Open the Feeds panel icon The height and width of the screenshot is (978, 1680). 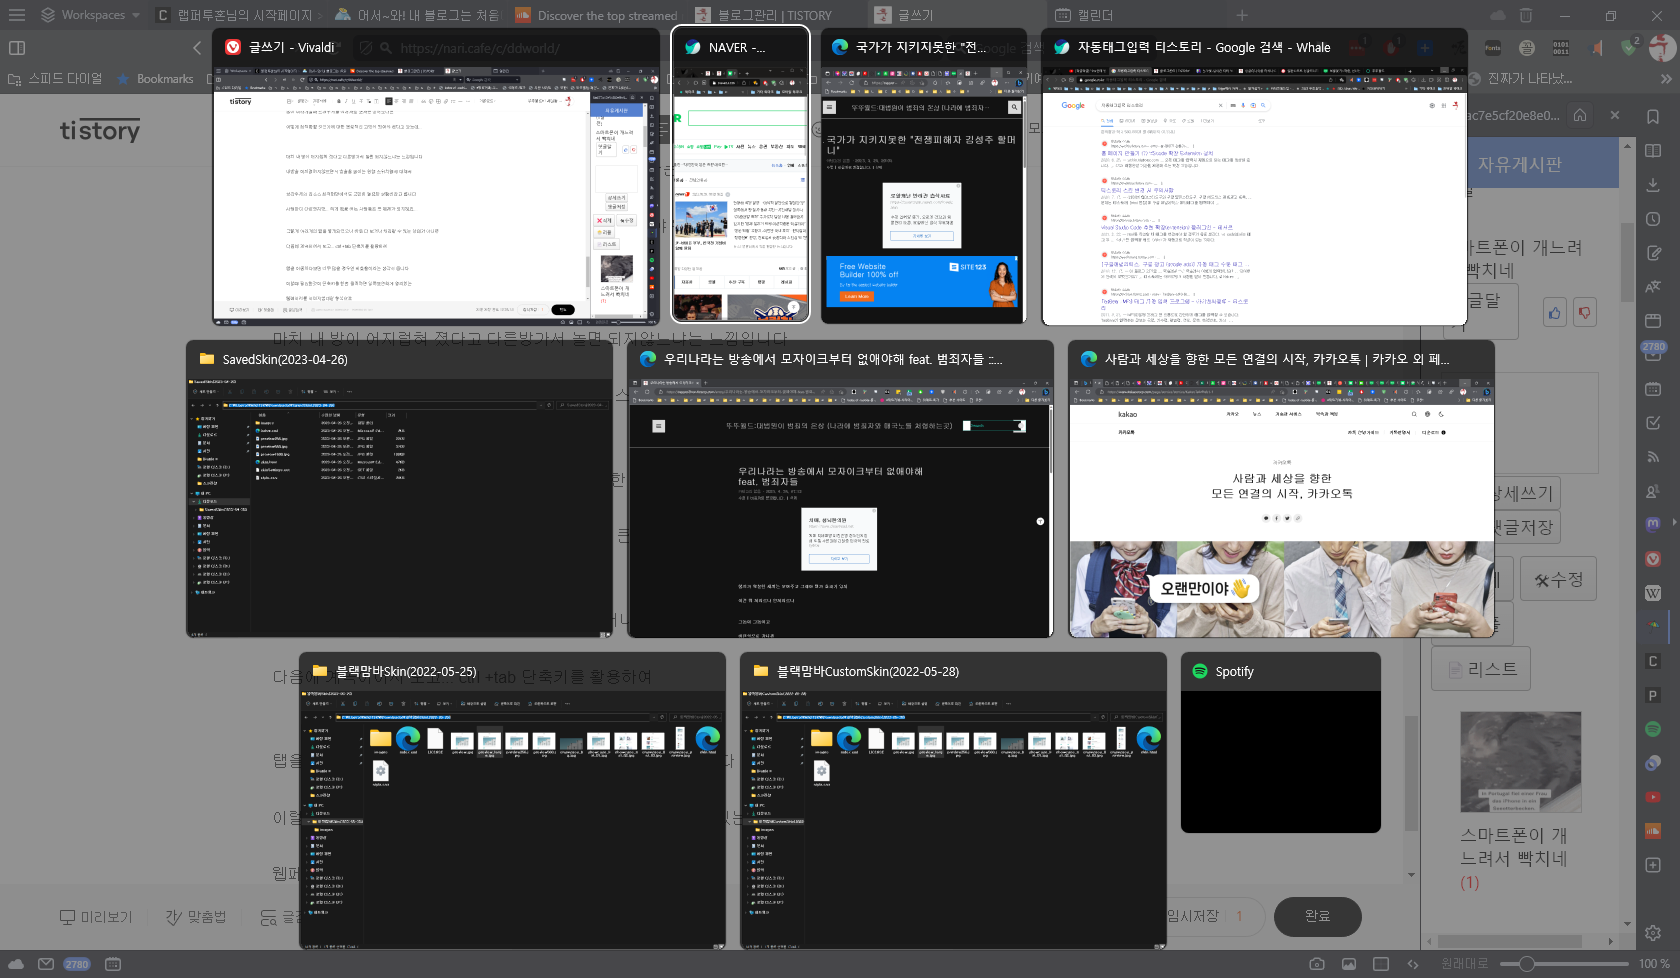1653,457
